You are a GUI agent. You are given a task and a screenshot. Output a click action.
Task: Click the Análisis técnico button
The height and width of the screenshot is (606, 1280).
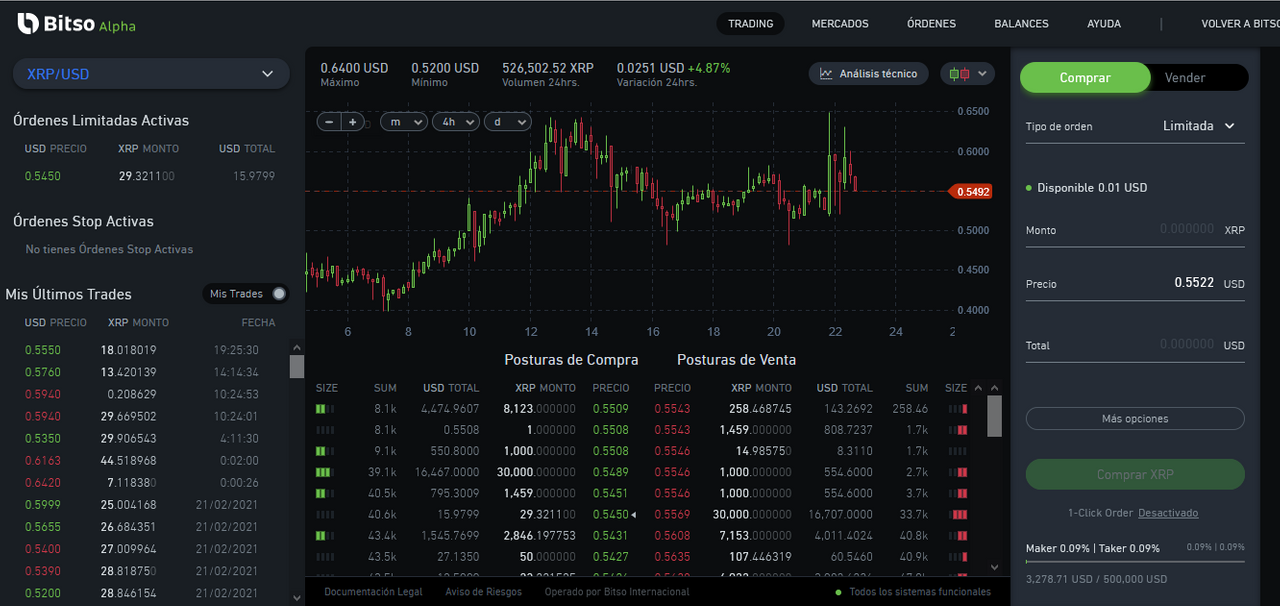869,74
